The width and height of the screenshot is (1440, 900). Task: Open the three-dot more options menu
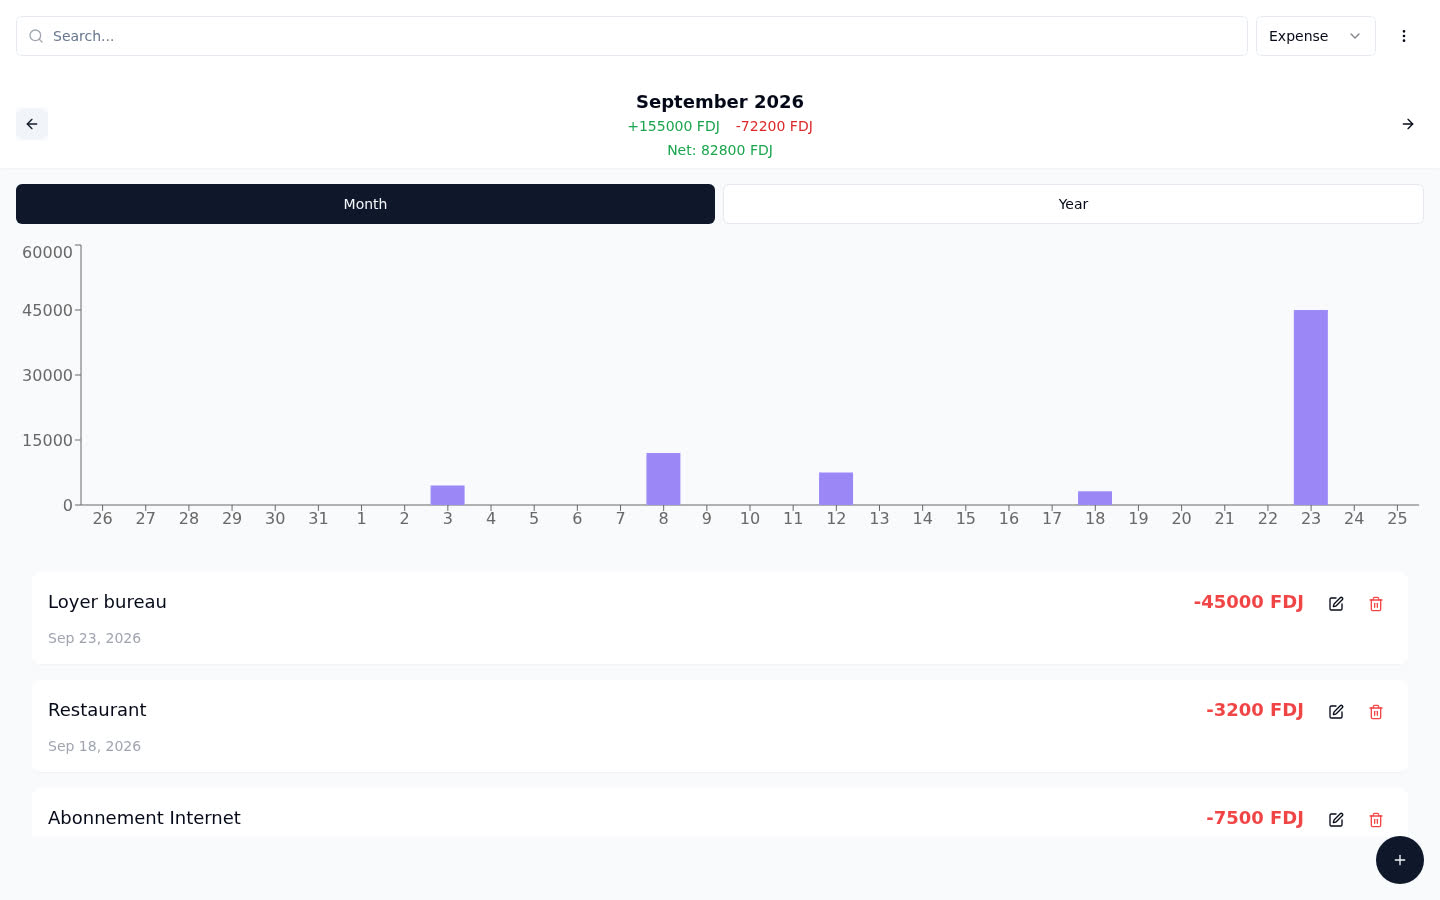pos(1404,36)
